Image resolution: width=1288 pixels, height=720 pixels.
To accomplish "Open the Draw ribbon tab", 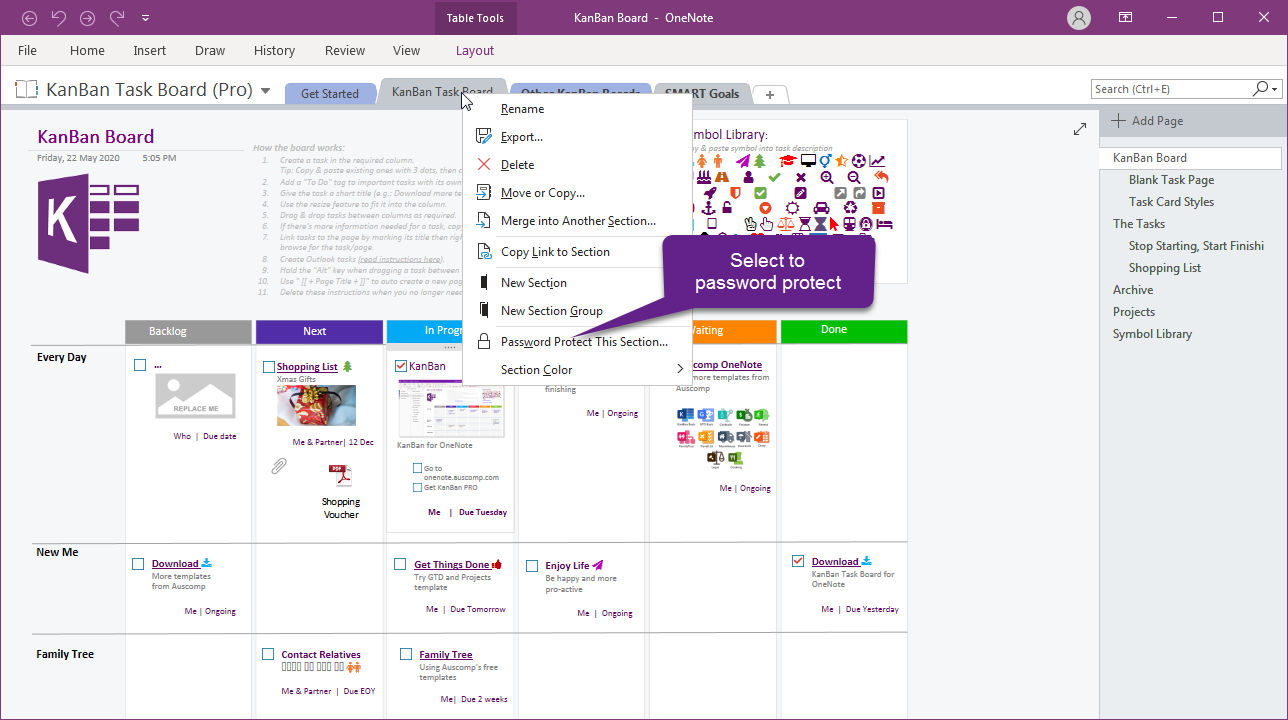I will pyautogui.click(x=210, y=50).
